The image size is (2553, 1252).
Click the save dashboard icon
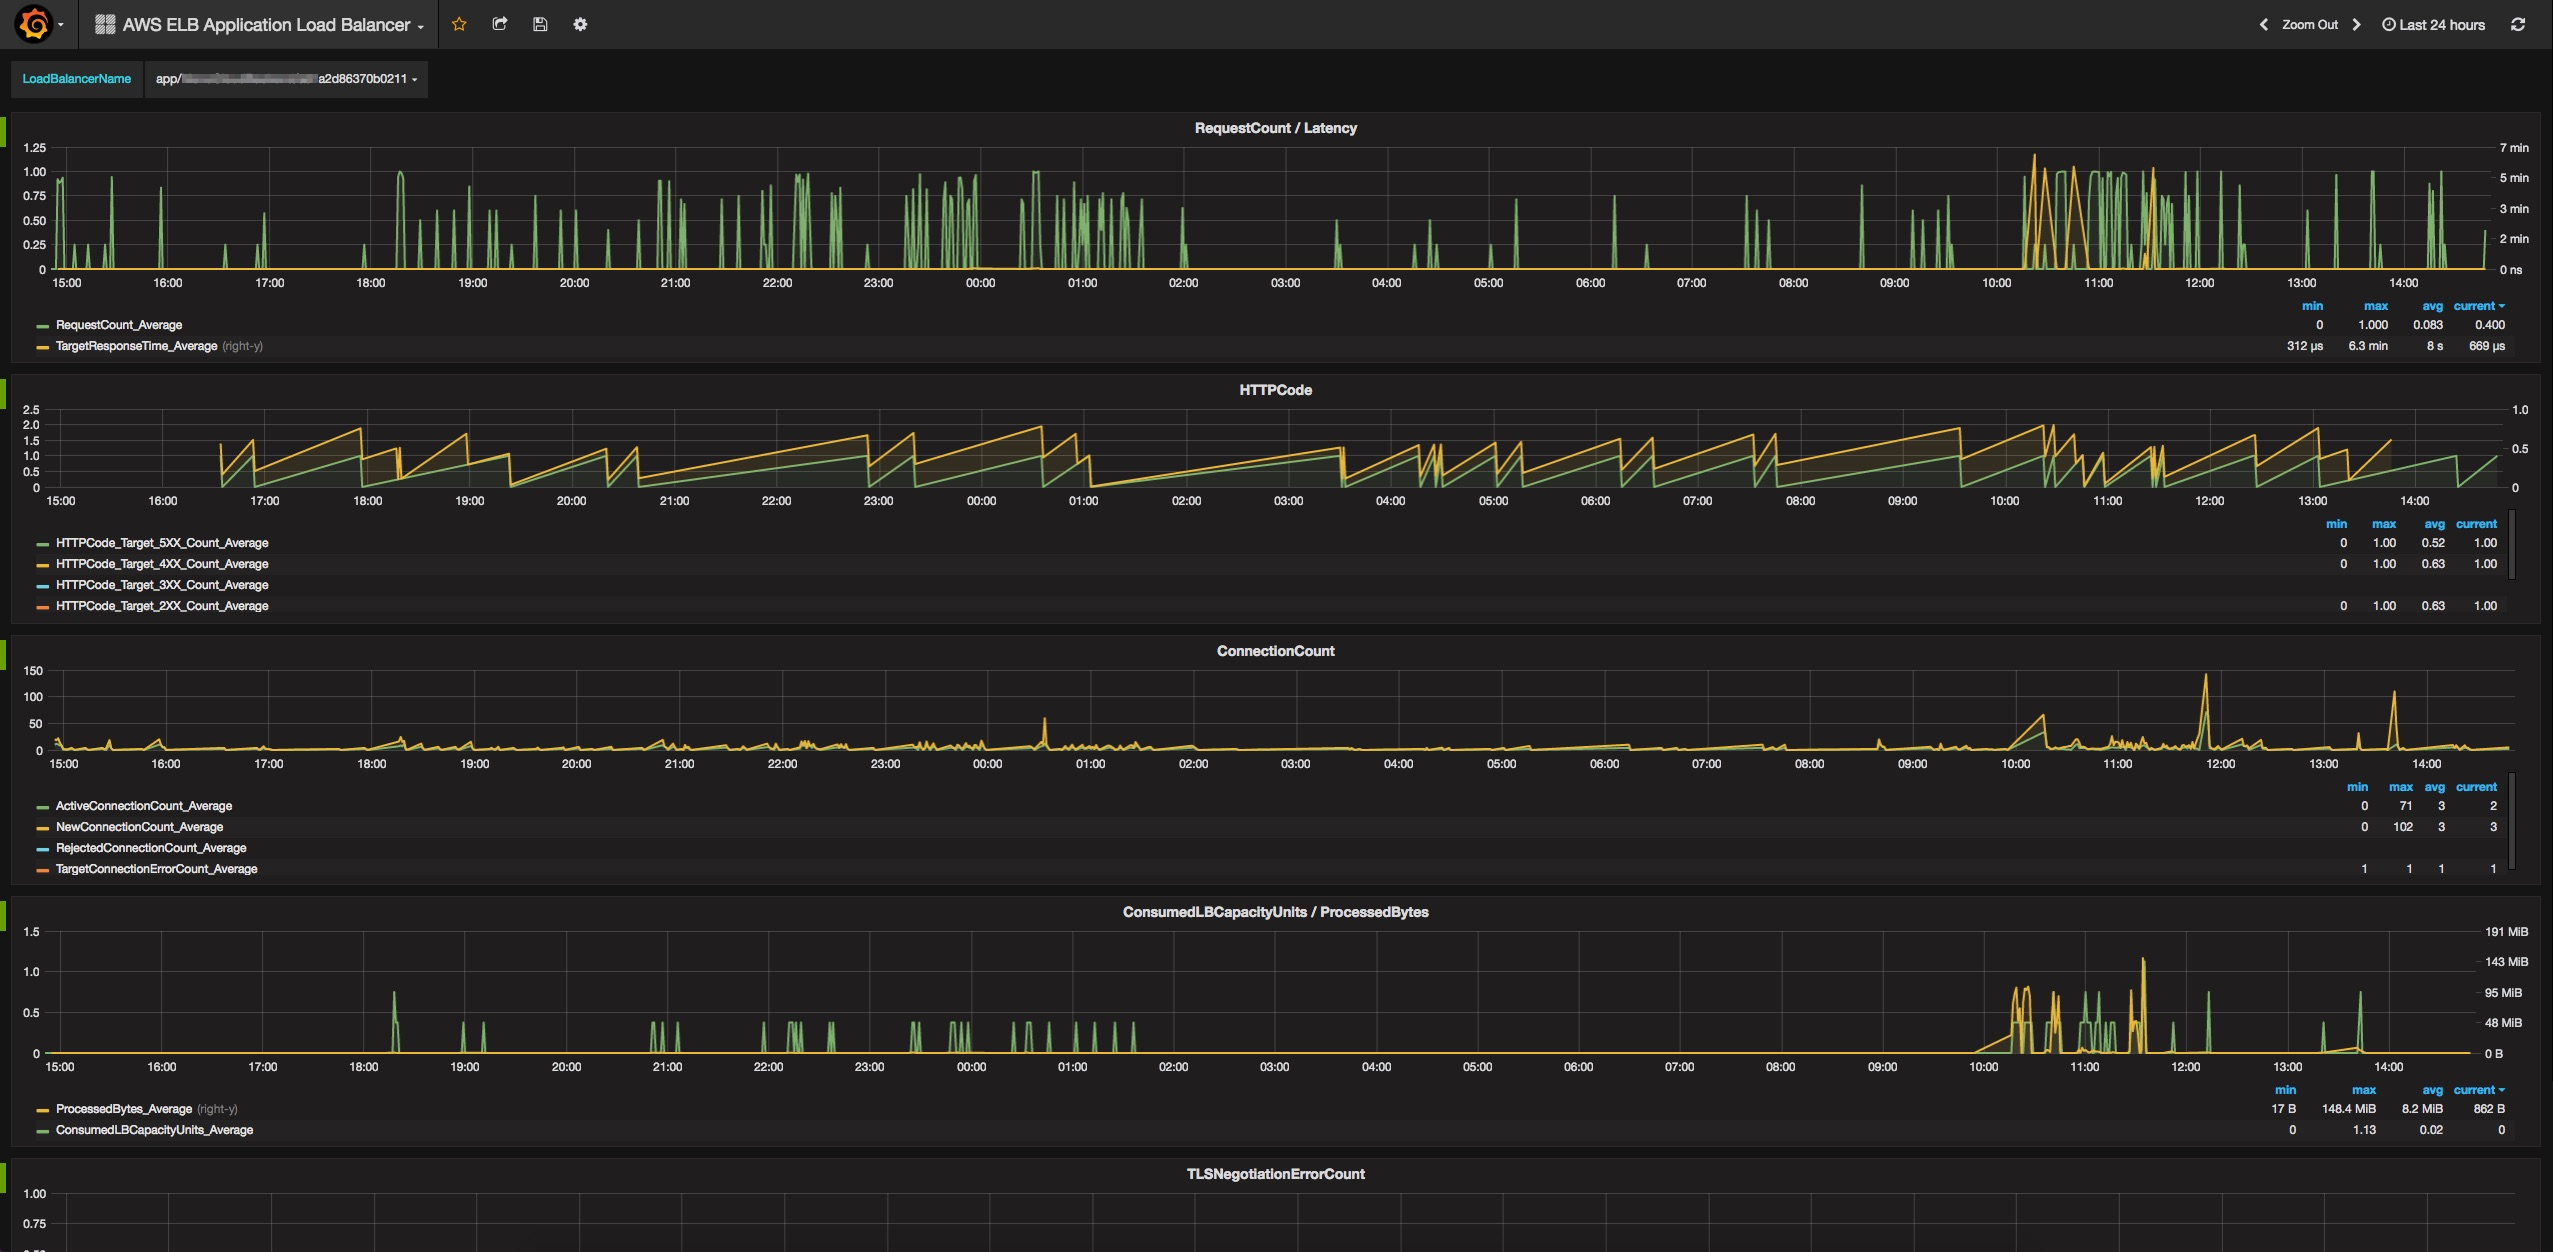tap(540, 24)
